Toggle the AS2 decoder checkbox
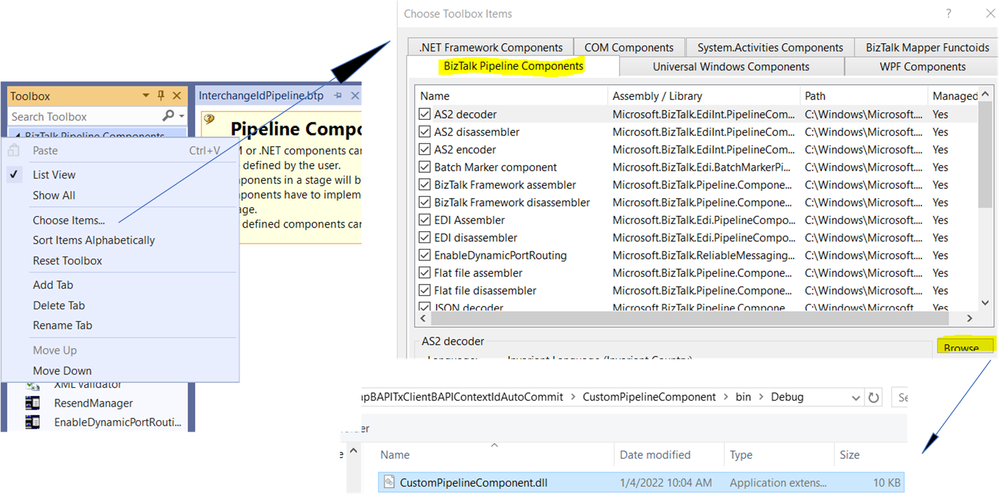999x494 pixels. [x=424, y=115]
